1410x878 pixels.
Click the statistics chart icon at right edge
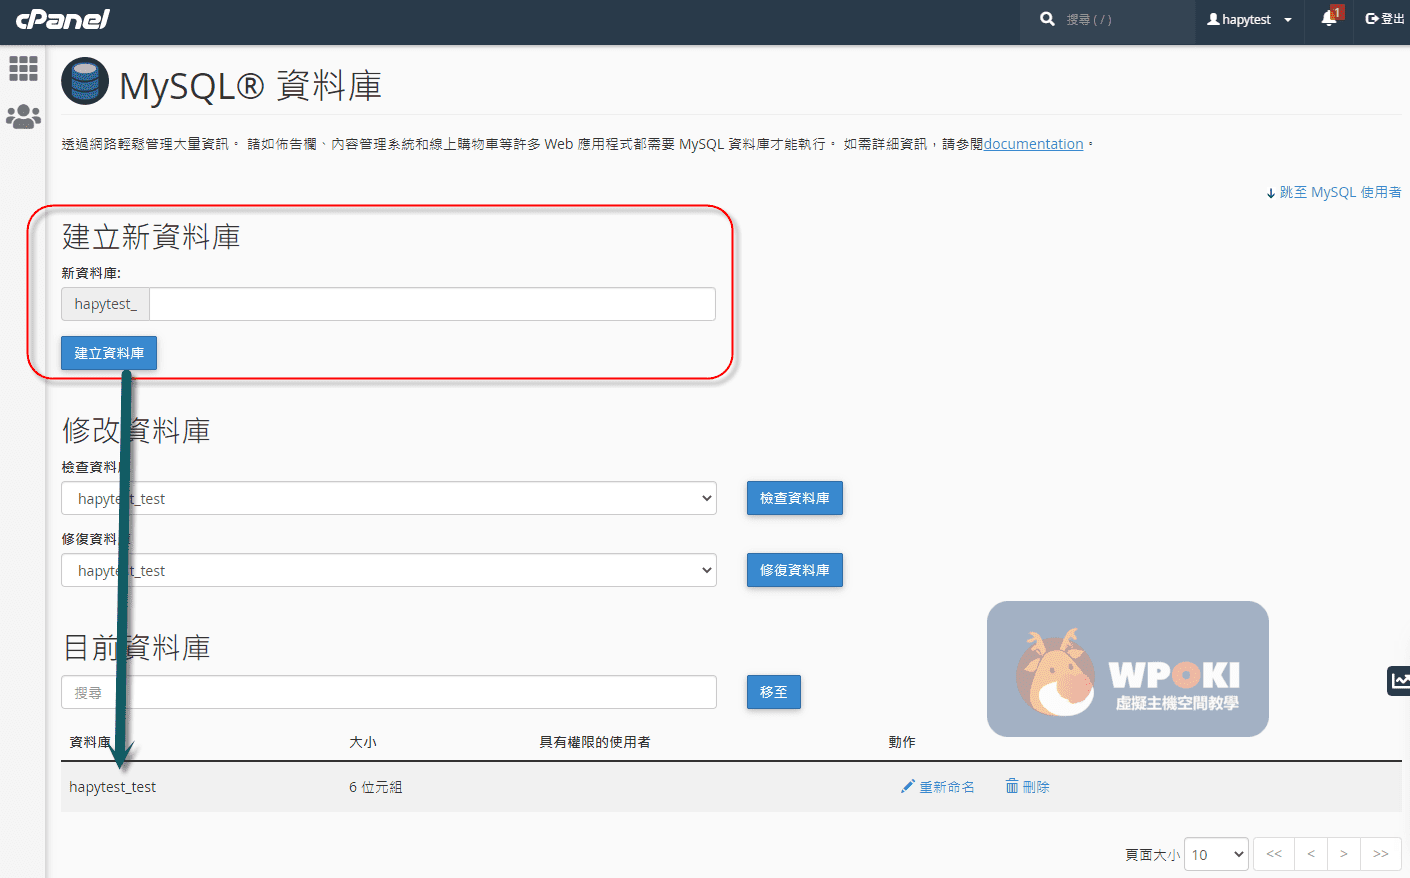point(1399,681)
